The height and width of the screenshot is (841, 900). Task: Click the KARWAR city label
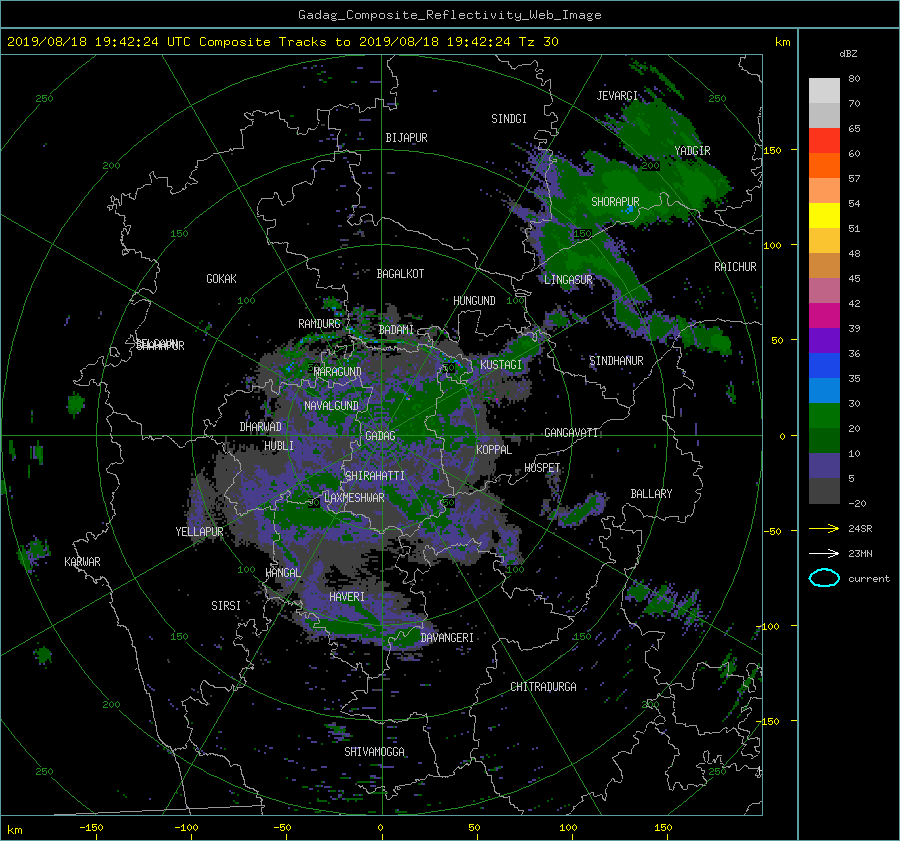coord(82,562)
